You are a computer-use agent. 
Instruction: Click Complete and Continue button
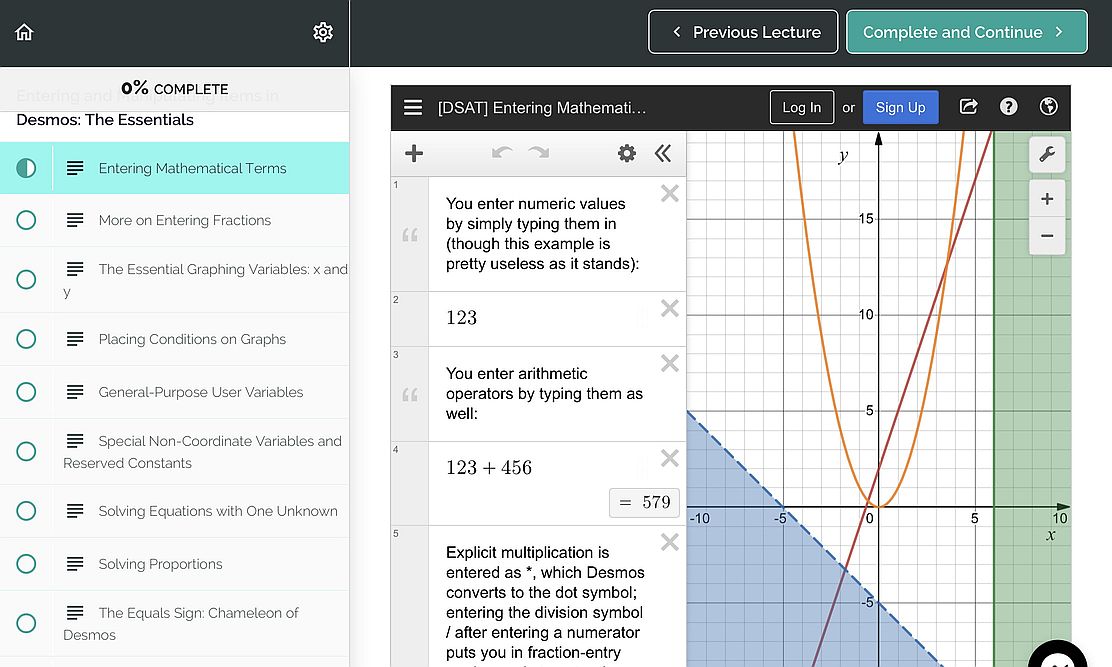coord(967,32)
